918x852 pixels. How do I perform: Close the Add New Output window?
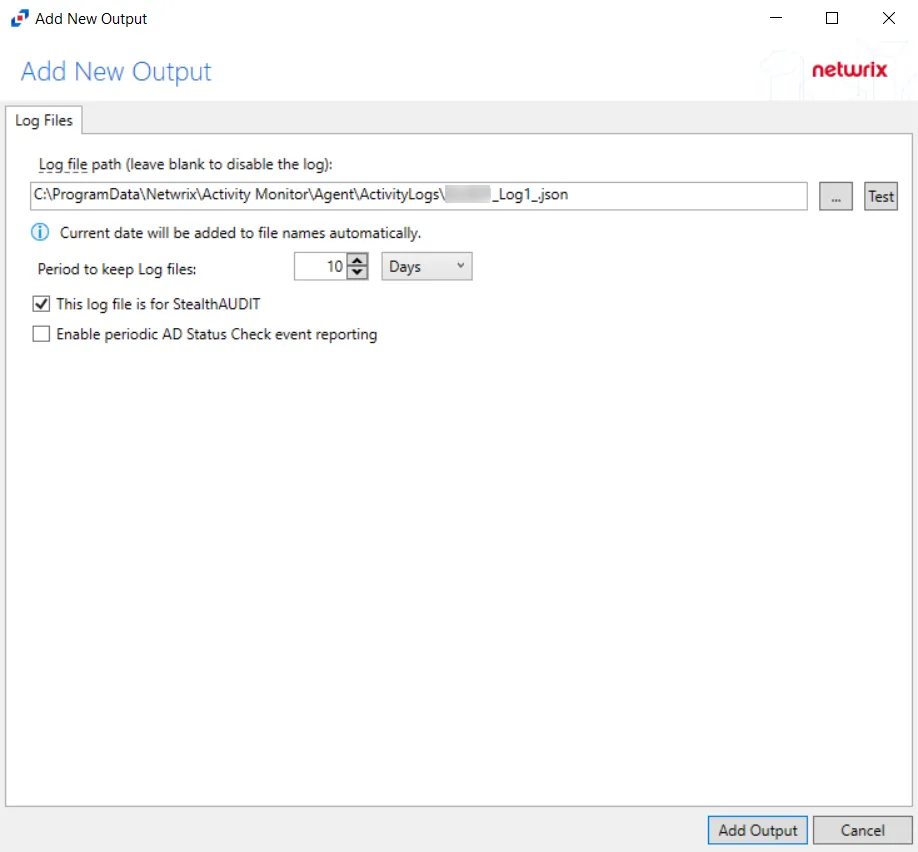pos(888,18)
